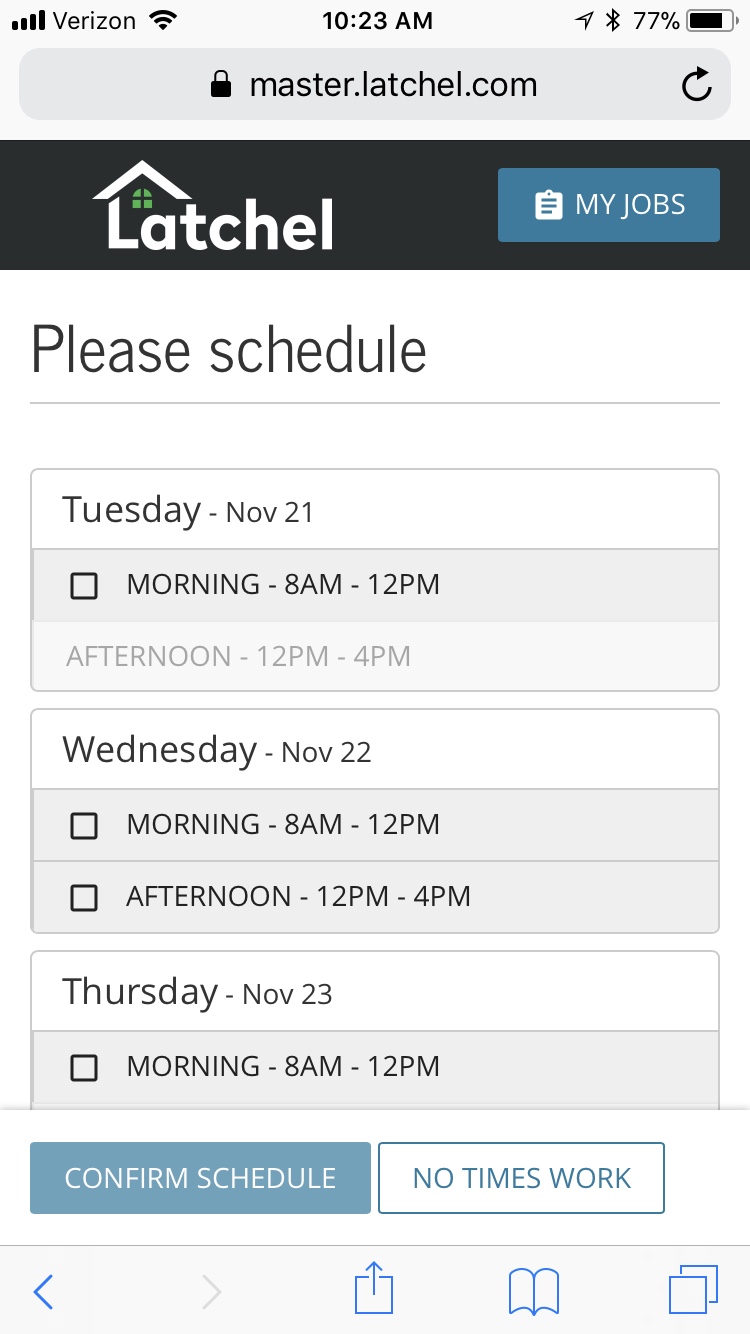Viewport: 750px width, 1334px height.
Task: Reload the page with refresh icon
Action: [x=696, y=86]
